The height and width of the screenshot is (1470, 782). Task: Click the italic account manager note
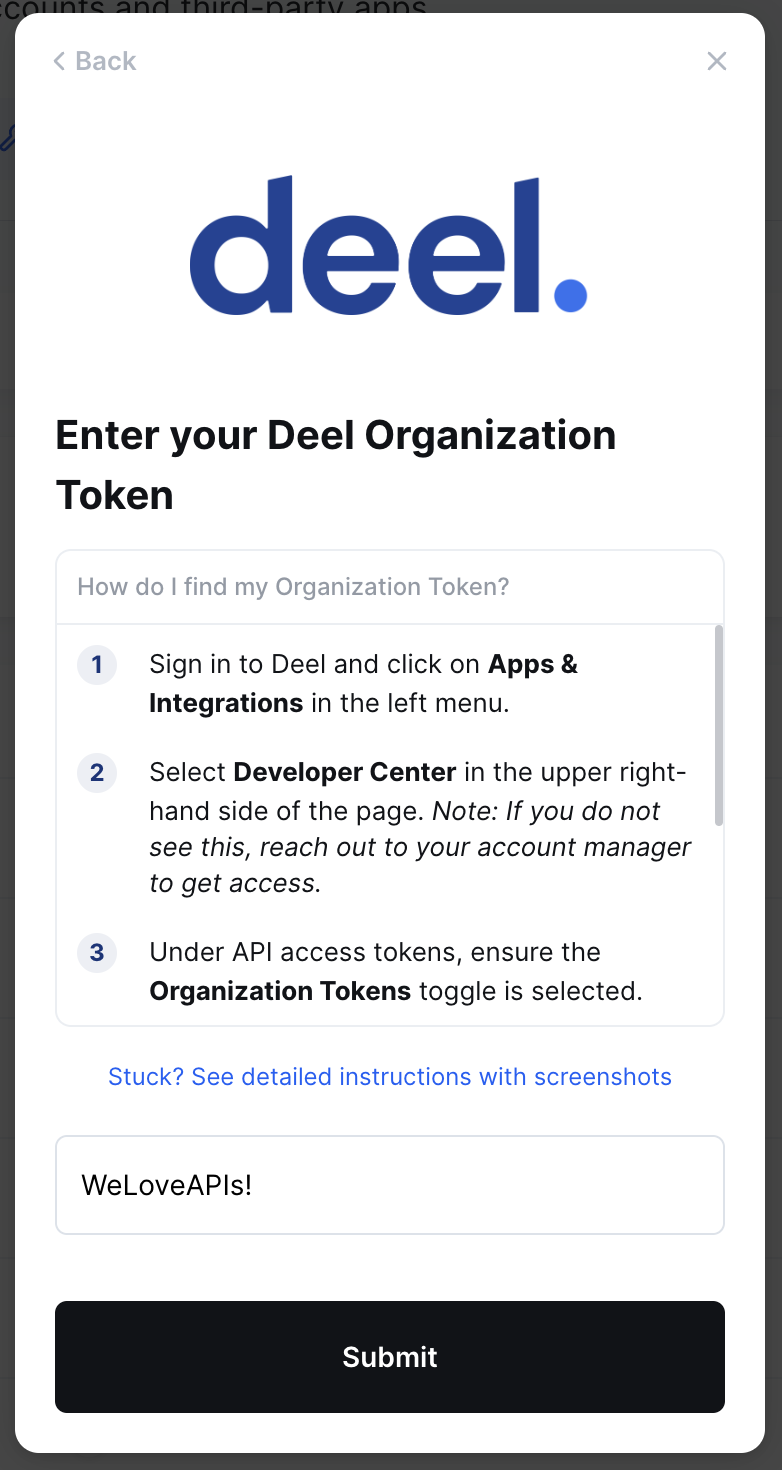coord(420,848)
